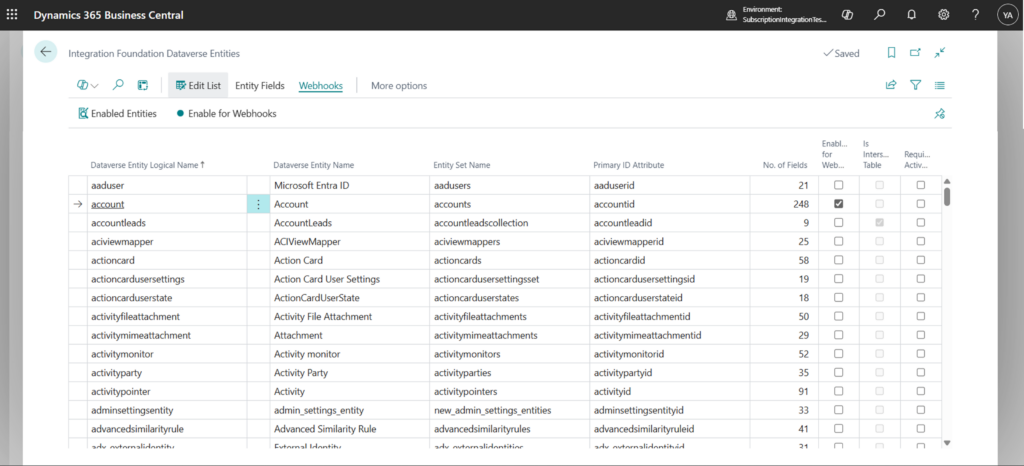
Task: Open this page in a new window
Action: pyautogui.click(x=915, y=53)
